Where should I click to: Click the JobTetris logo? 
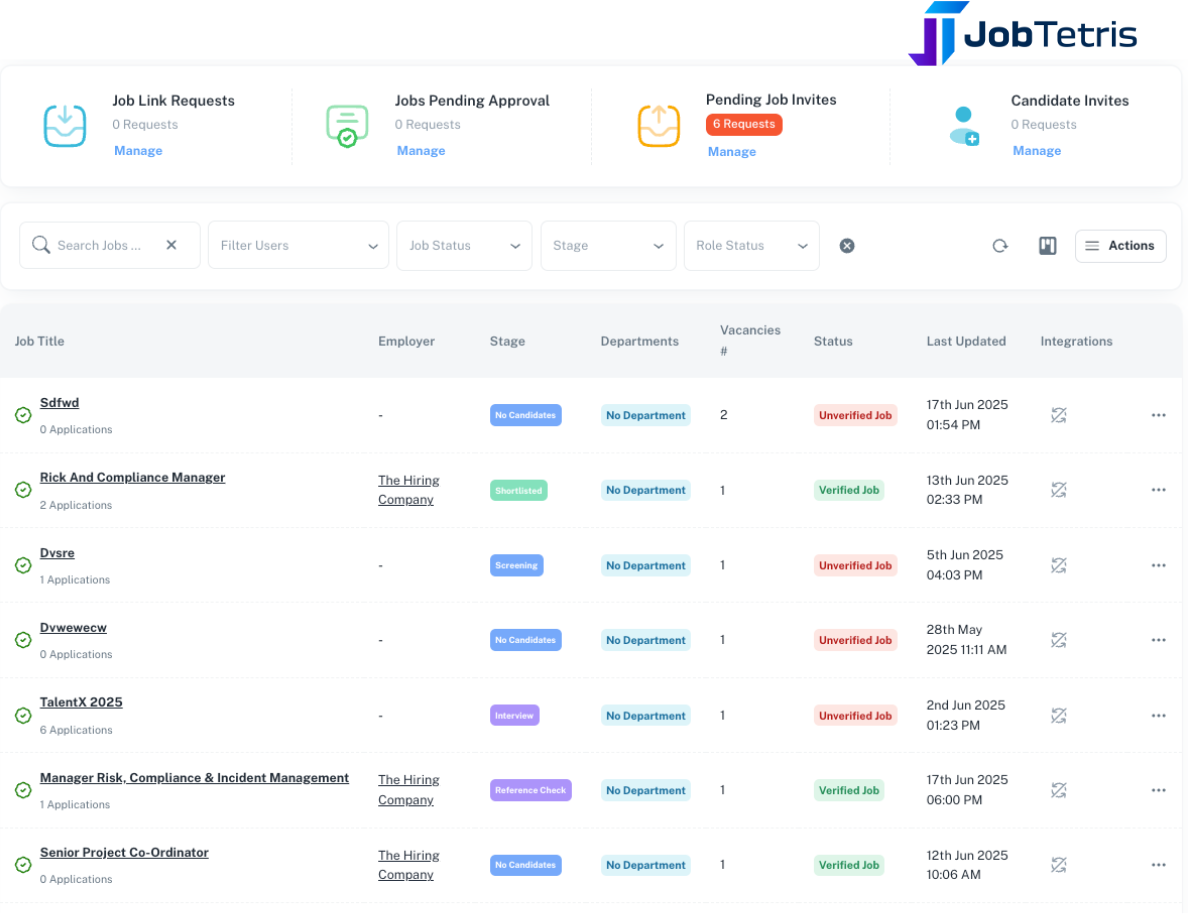pos(1022,33)
